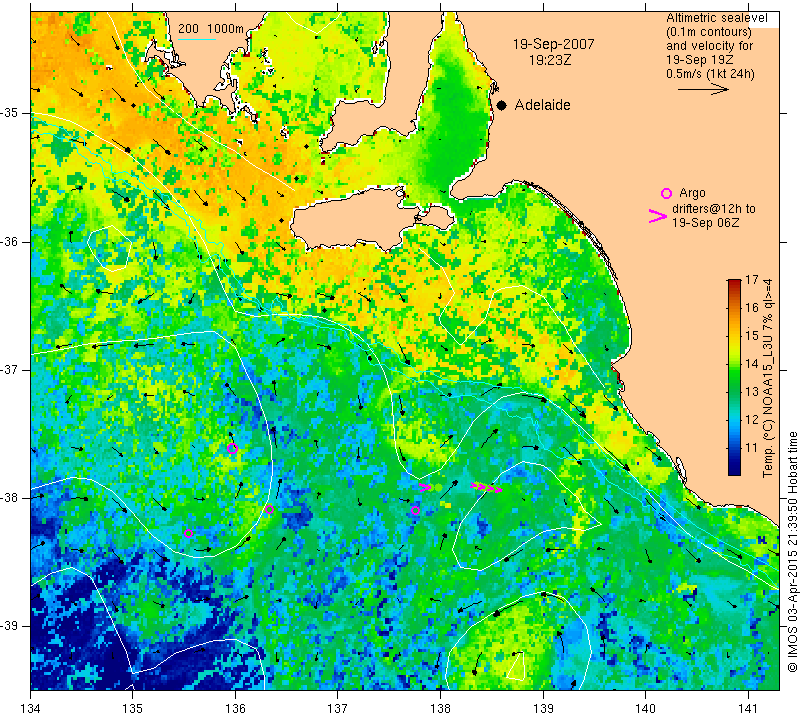Image resolution: width=800 pixels, height=720 pixels.
Task: Click the 14 tick on temperature scale
Action: coord(752,364)
